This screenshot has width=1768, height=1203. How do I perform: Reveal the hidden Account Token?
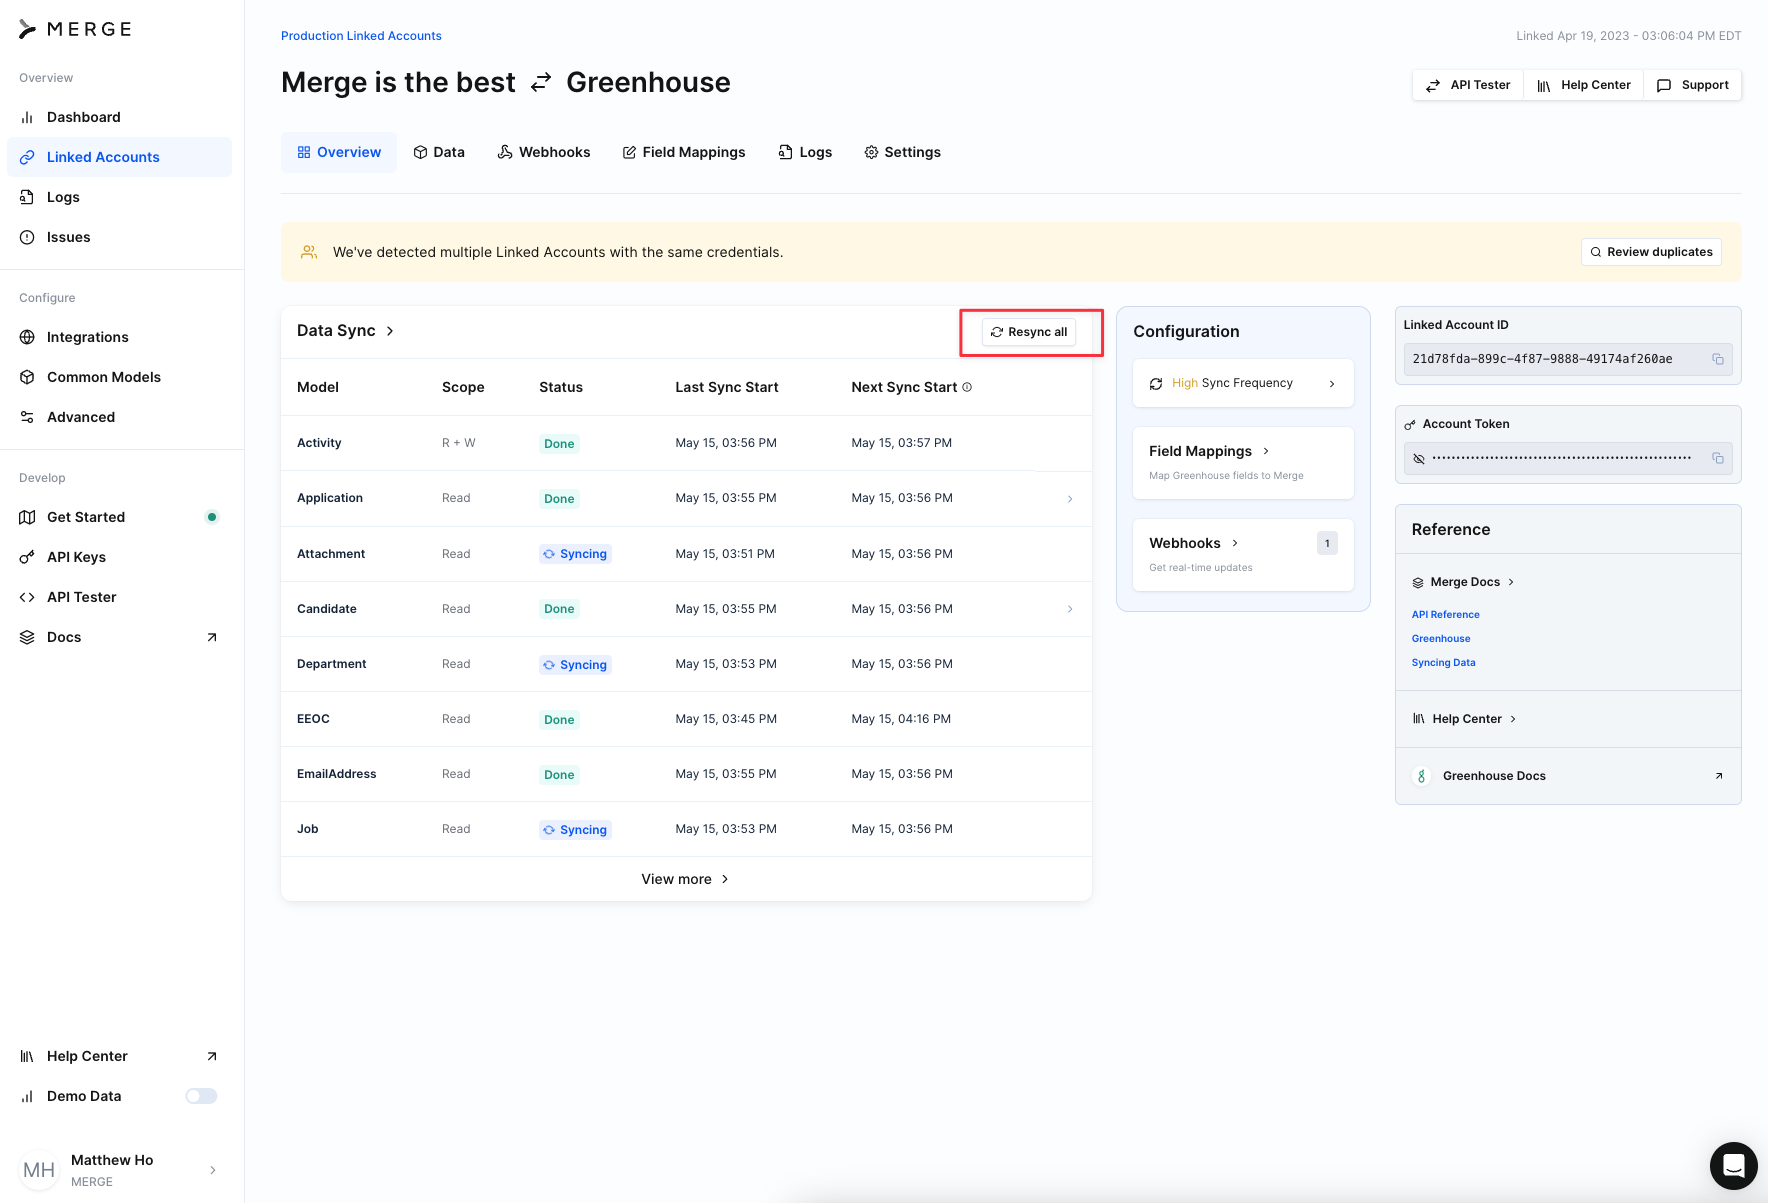tap(1418, 458)
